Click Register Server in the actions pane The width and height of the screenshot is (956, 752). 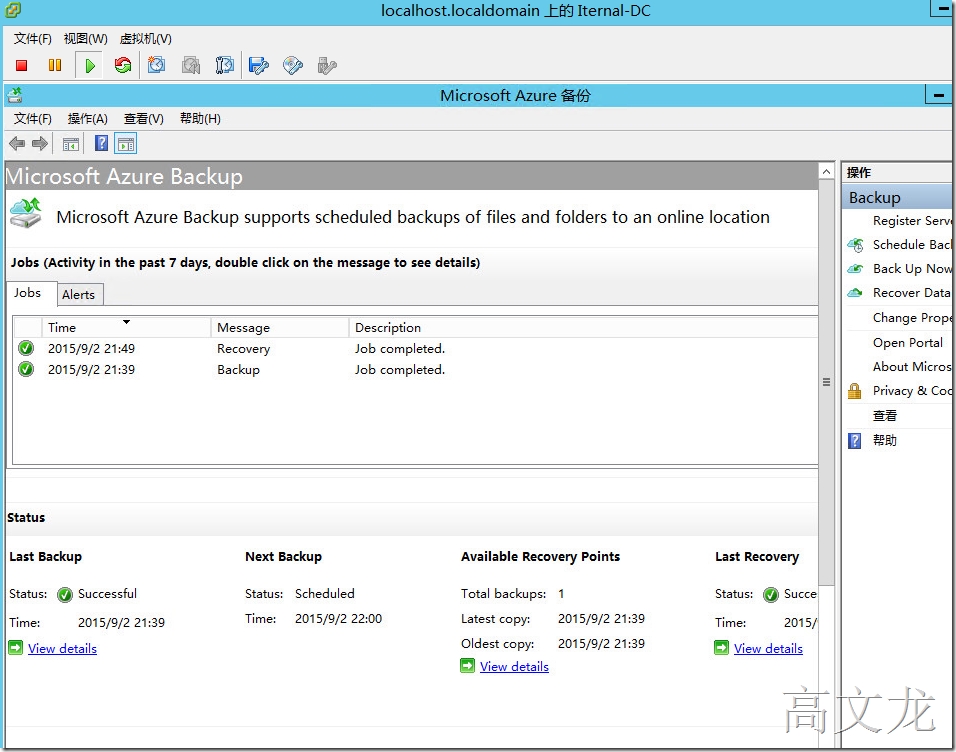(x=911, y=221)
